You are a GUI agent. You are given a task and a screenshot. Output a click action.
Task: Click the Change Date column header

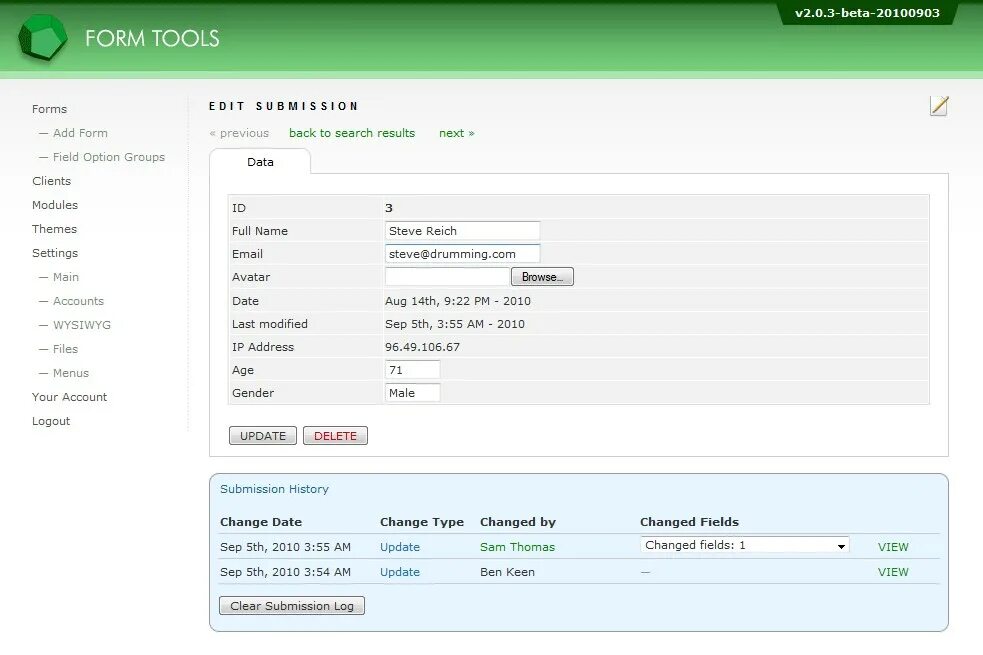pyautogui.click(x=261, y=521)
